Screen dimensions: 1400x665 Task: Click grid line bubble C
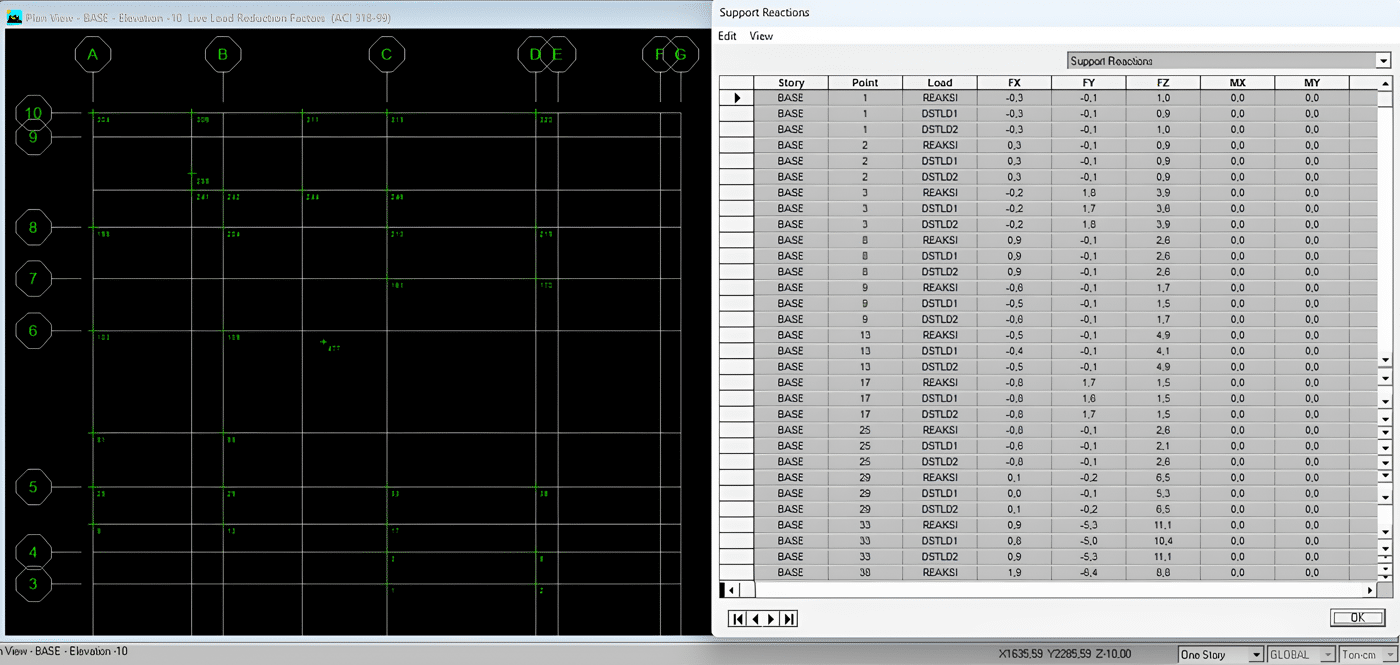386,55
